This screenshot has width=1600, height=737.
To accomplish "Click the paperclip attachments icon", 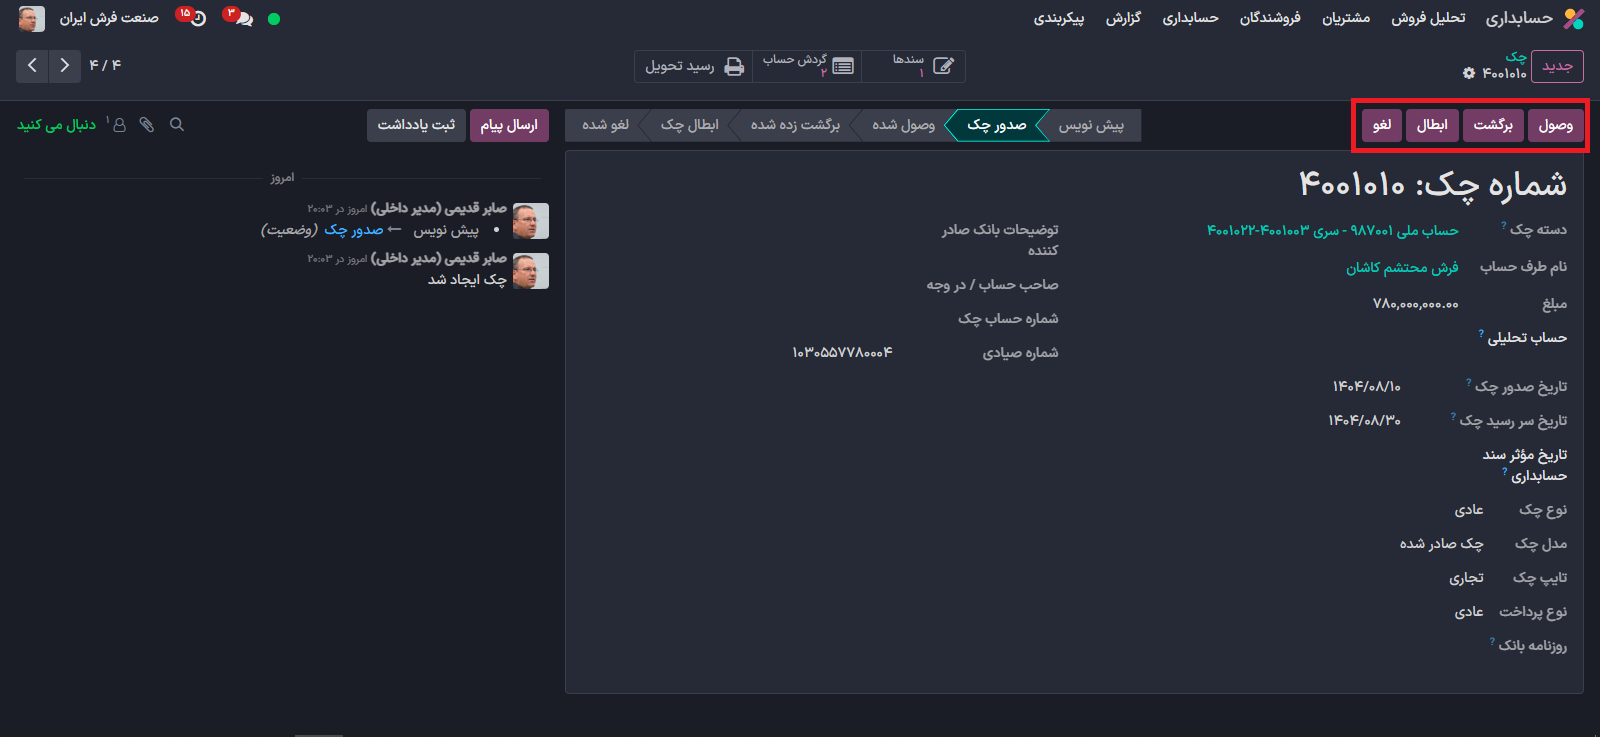I will tap(147, 125).
